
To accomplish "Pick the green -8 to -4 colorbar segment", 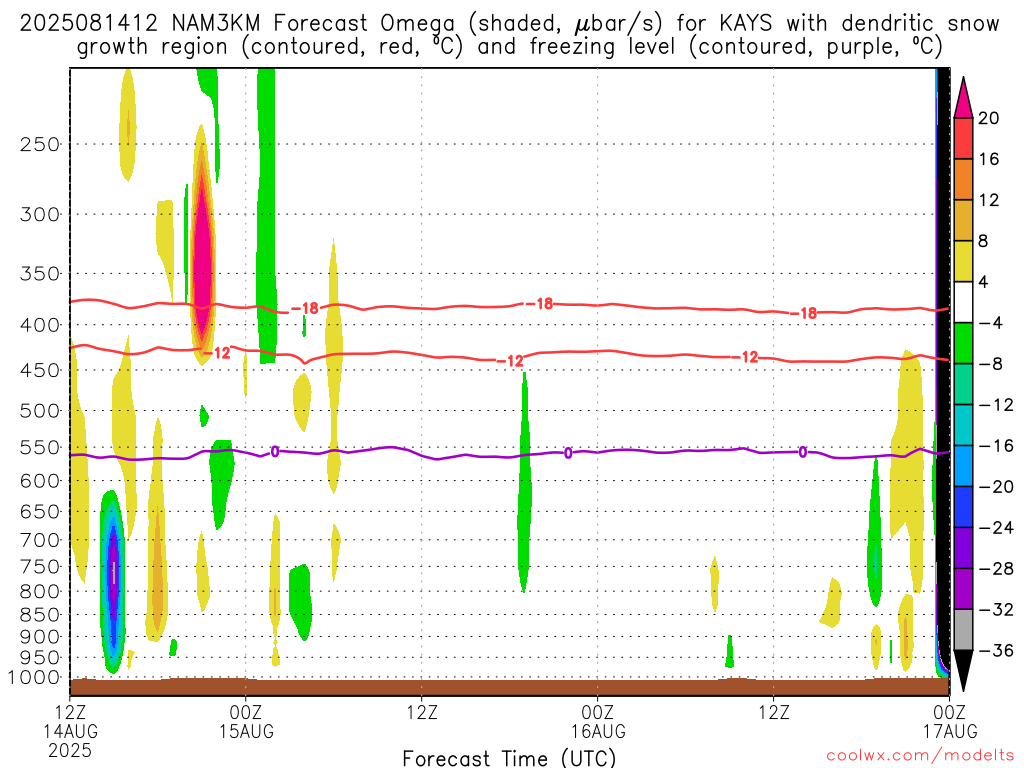I will point(963,344).
